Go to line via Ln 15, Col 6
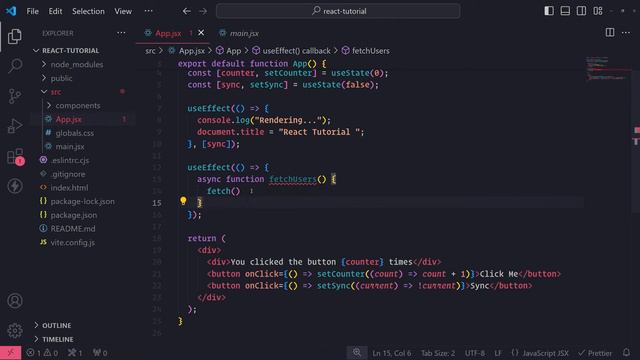 (391, 353)
